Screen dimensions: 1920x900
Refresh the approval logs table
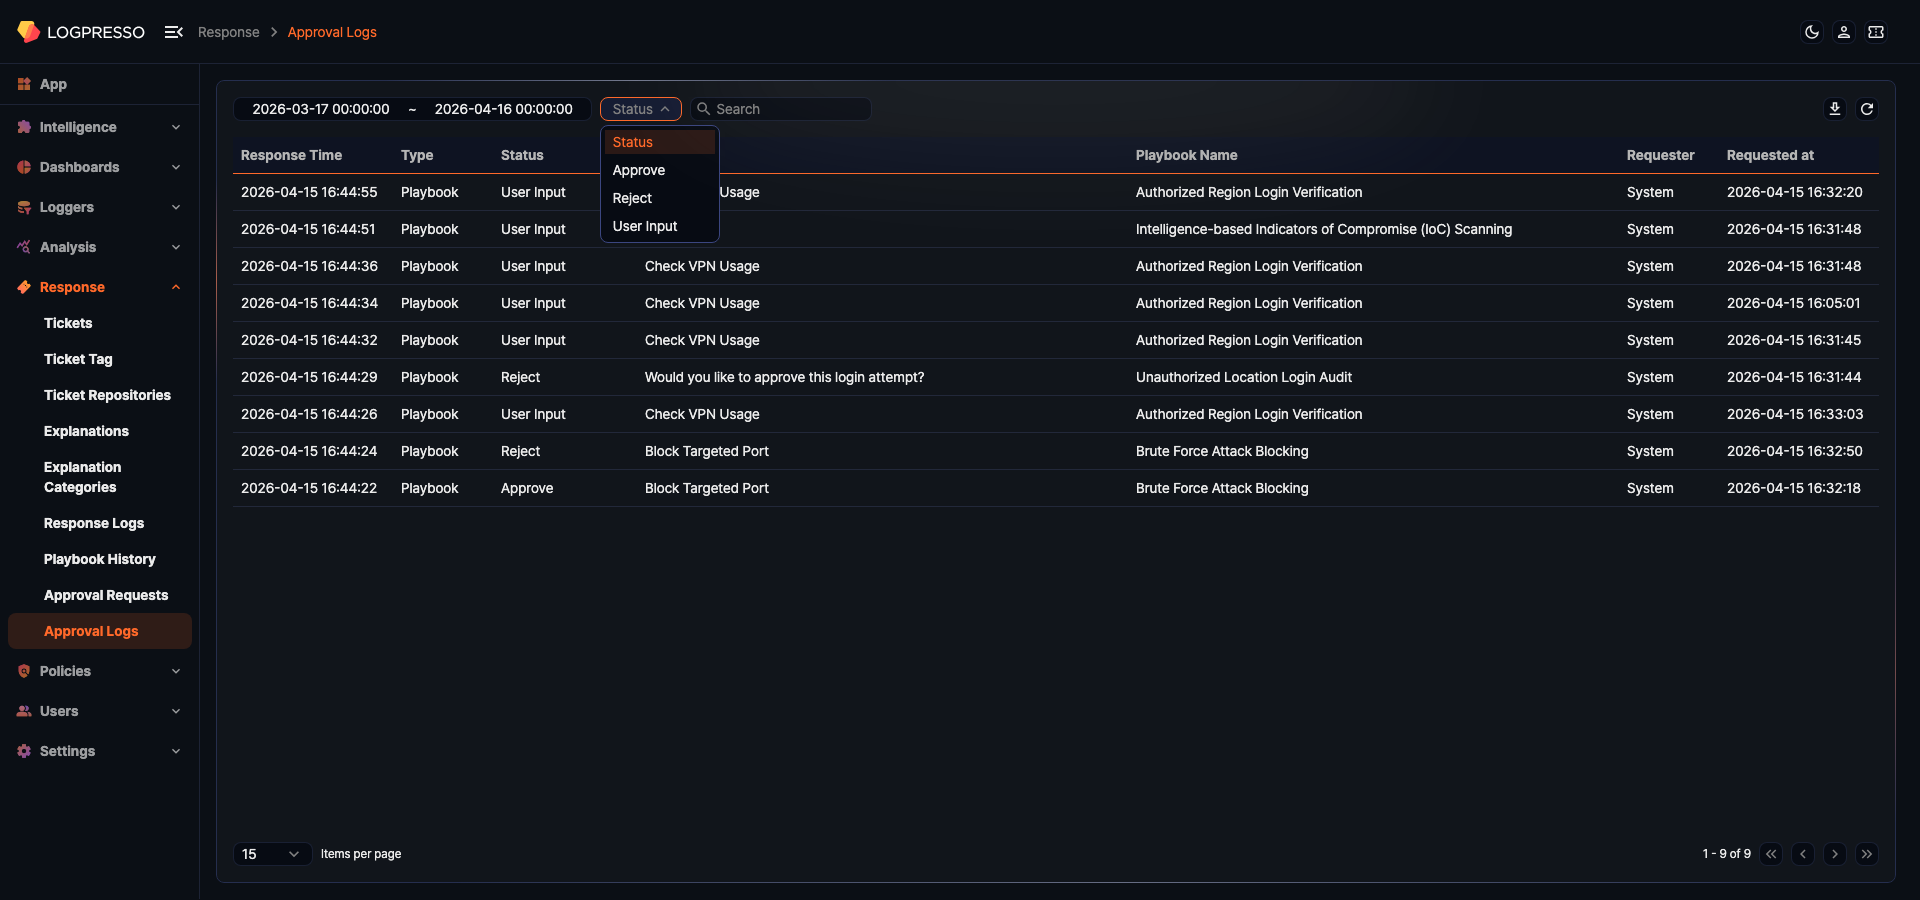click(1867, 108)
